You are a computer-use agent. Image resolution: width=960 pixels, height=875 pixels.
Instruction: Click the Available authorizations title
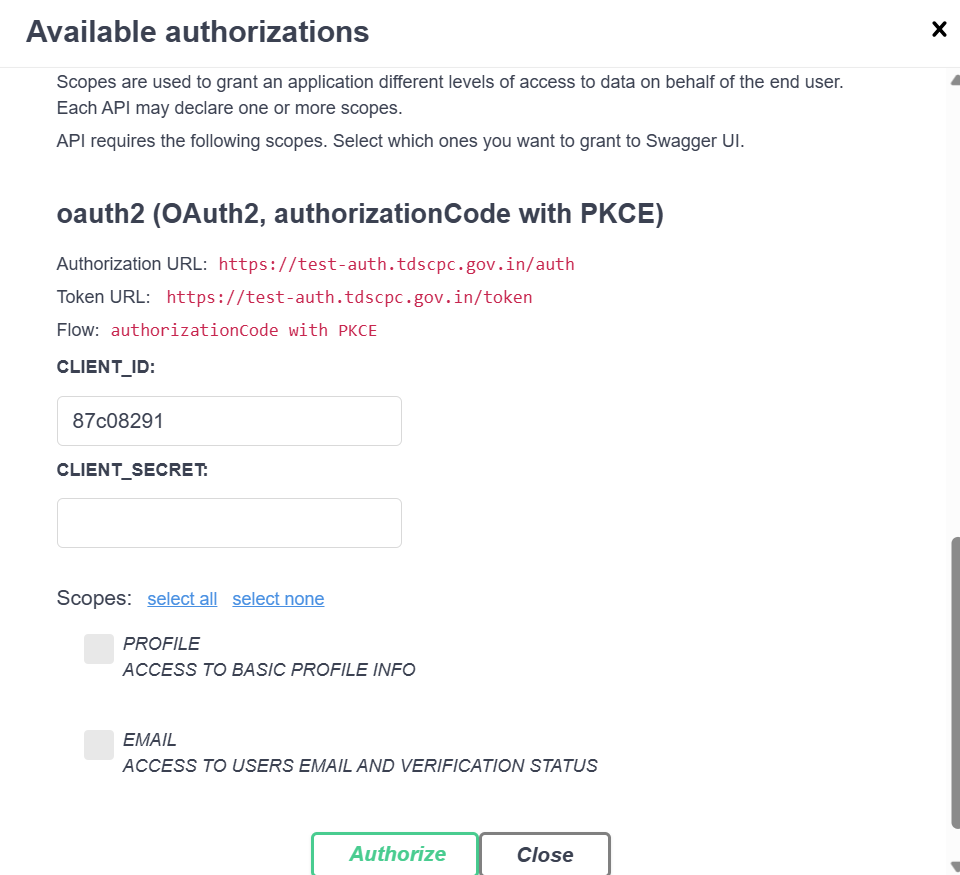[196, 31]
